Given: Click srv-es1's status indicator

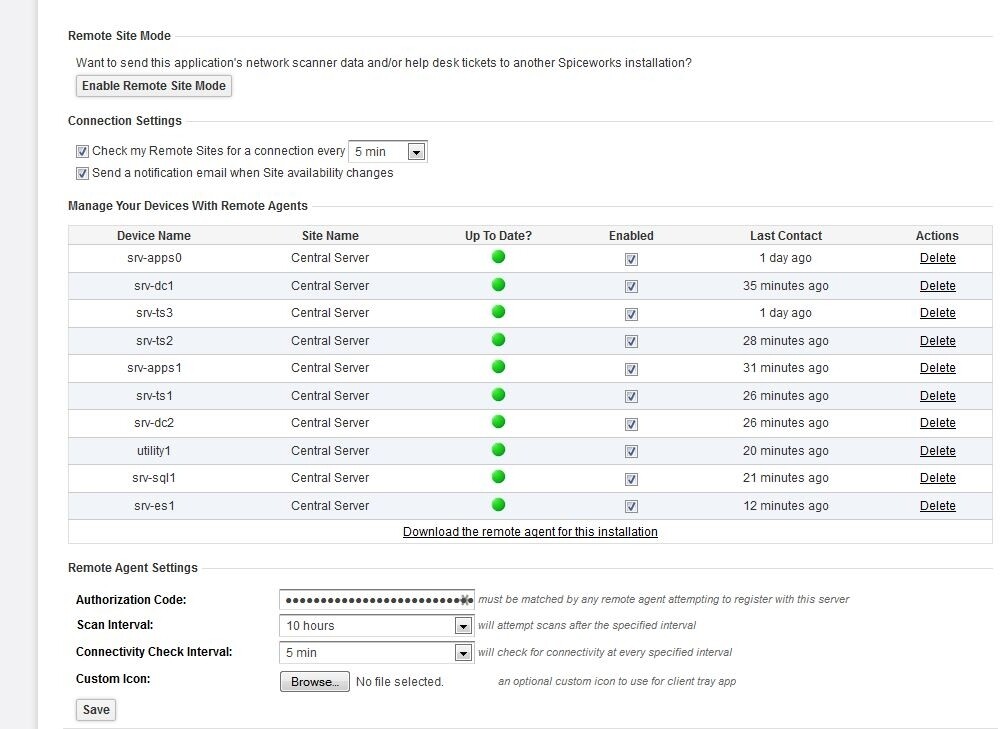Looking at the screenshot, I should pyautogui.click(x=497, y=505).
